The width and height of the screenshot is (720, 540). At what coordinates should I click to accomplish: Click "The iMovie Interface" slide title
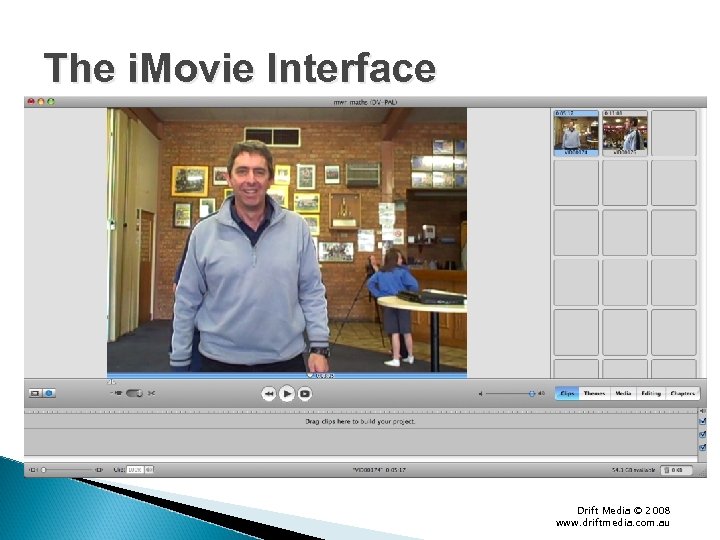(239, 68)
